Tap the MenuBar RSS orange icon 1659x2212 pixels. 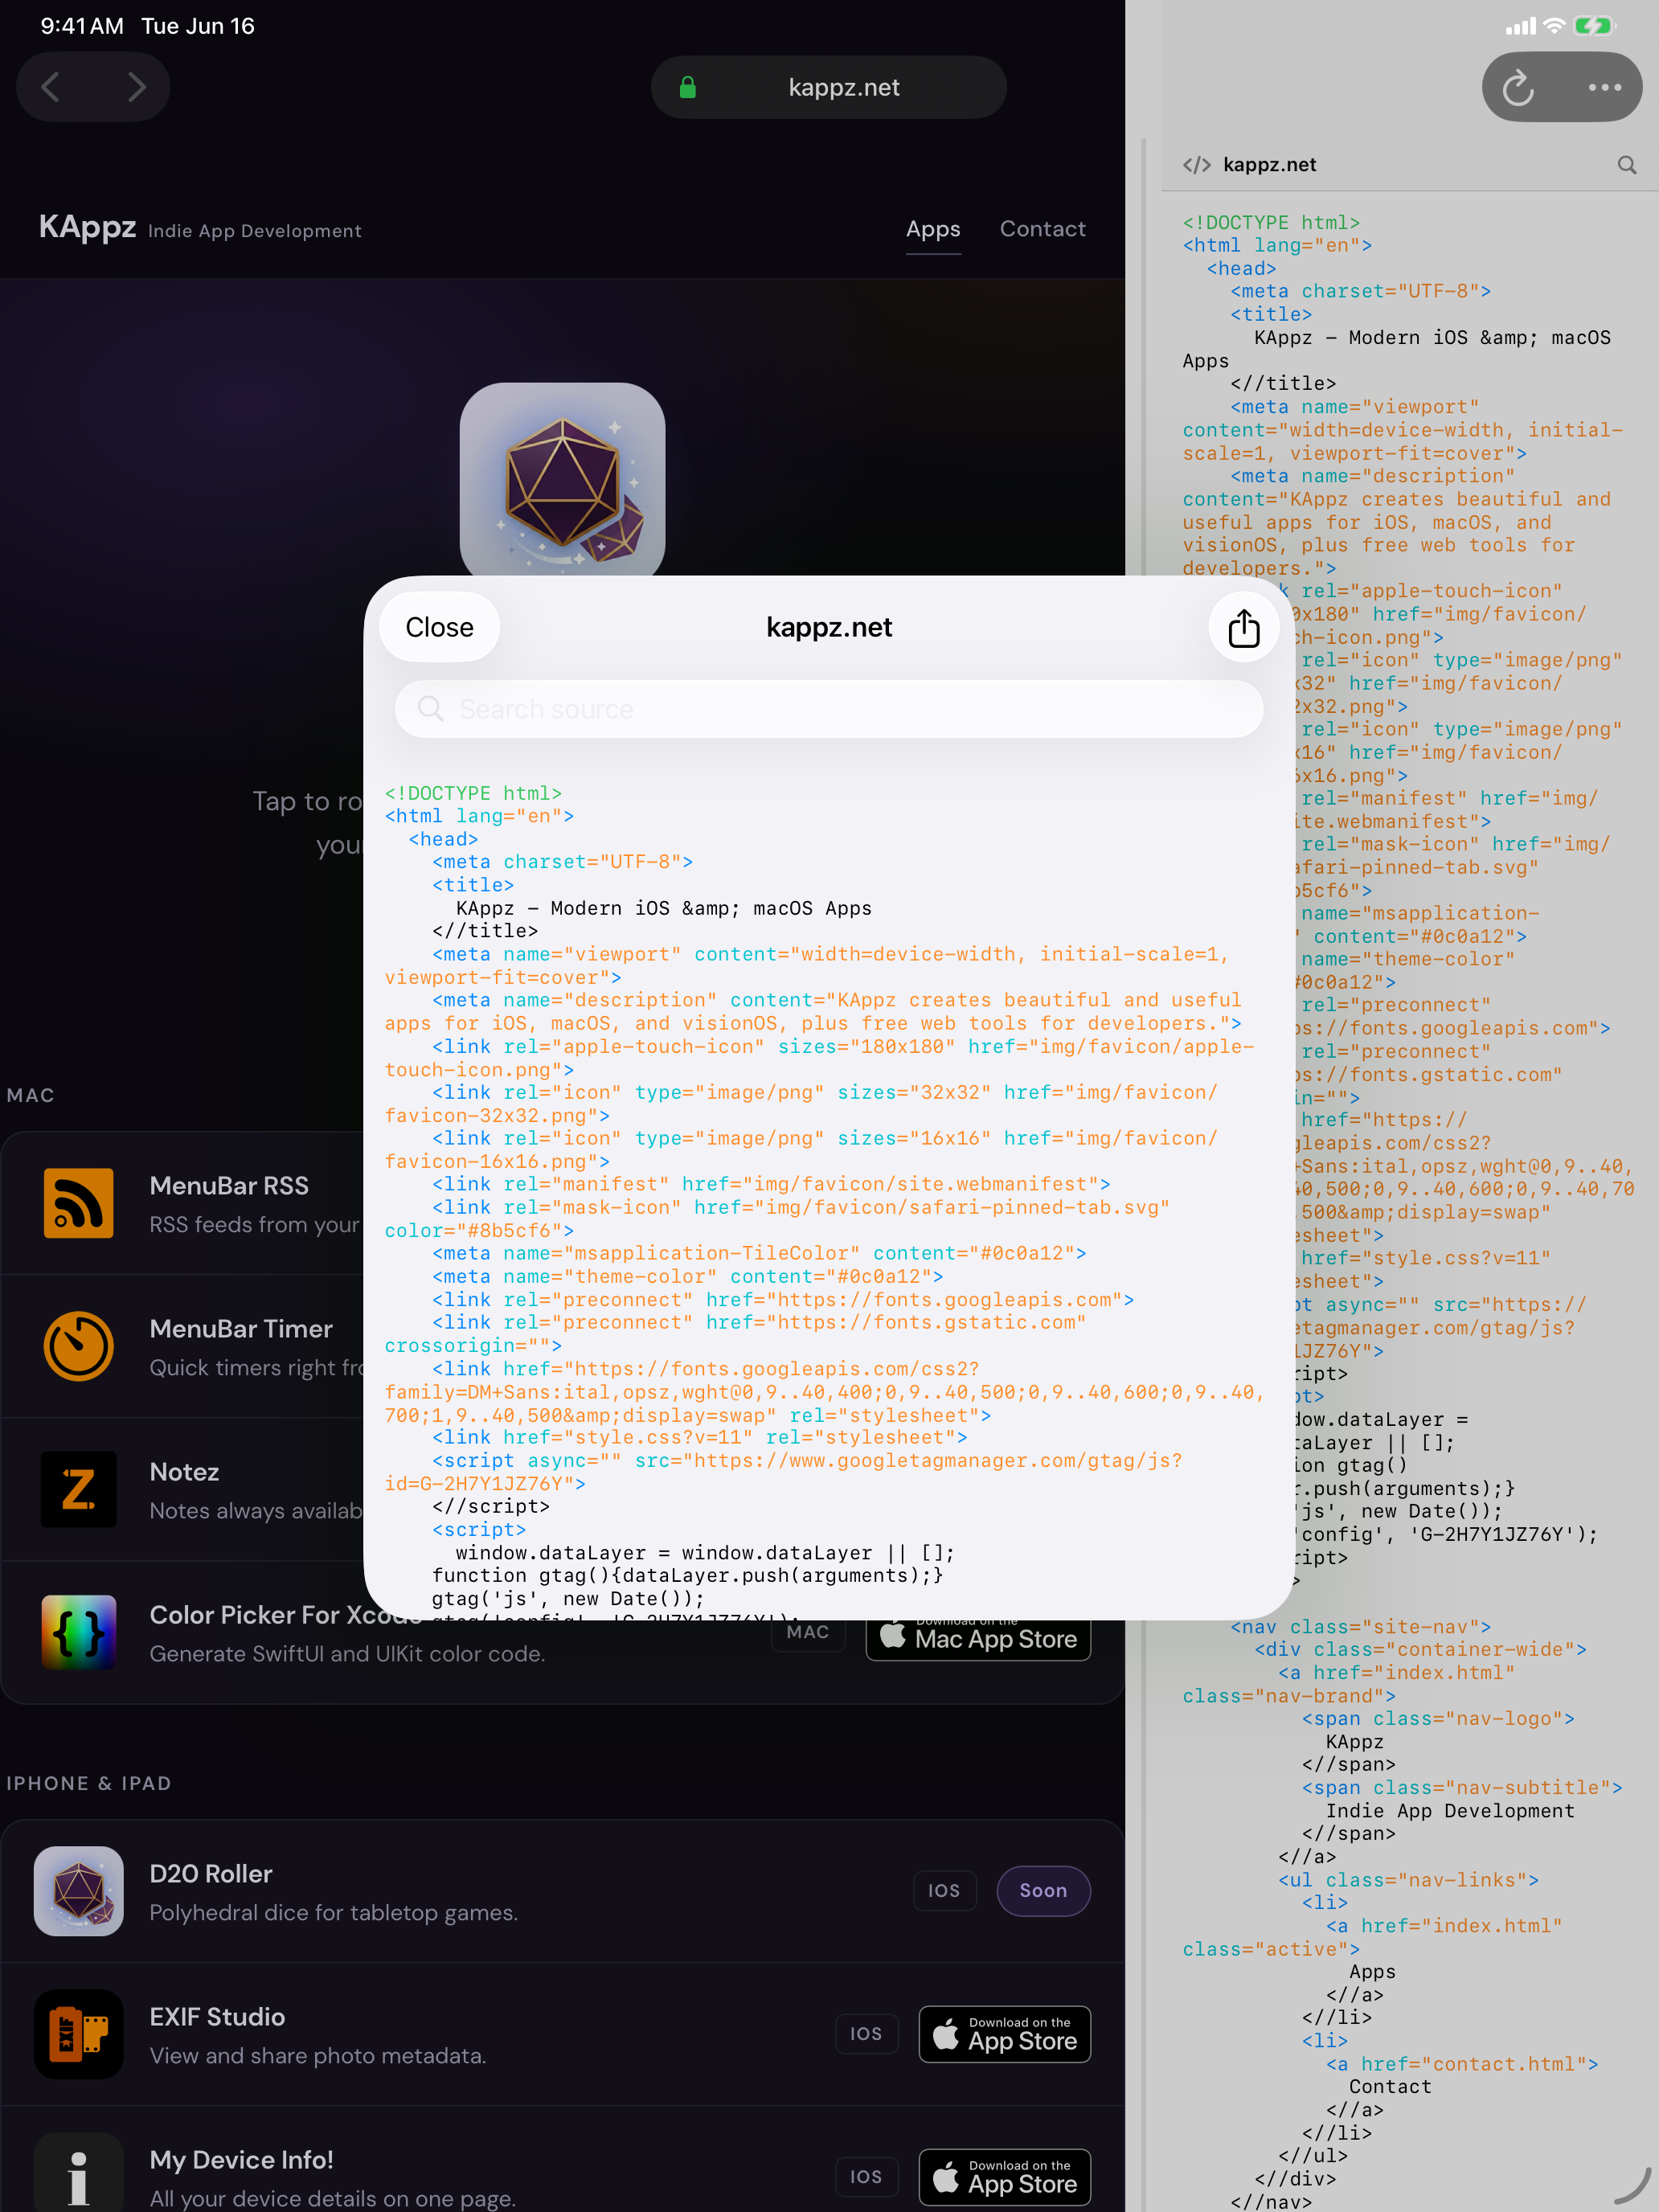79,1203
